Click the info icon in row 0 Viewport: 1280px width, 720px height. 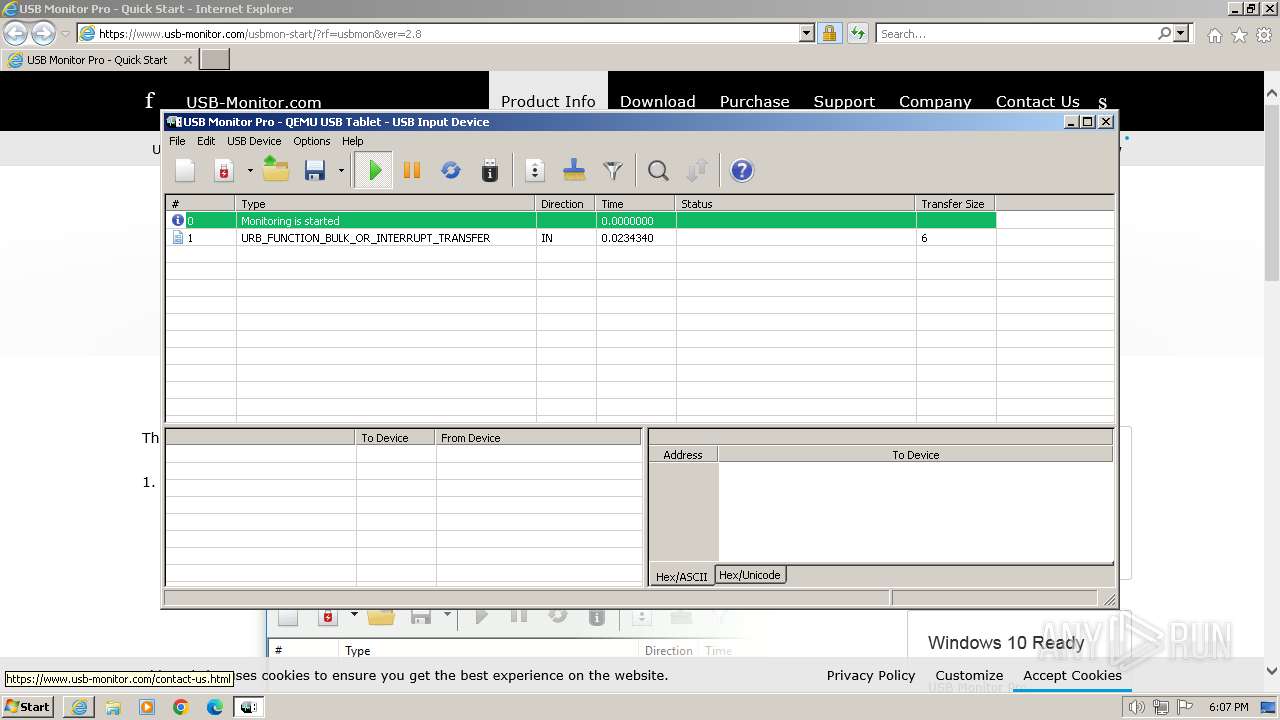click(178, 221)
